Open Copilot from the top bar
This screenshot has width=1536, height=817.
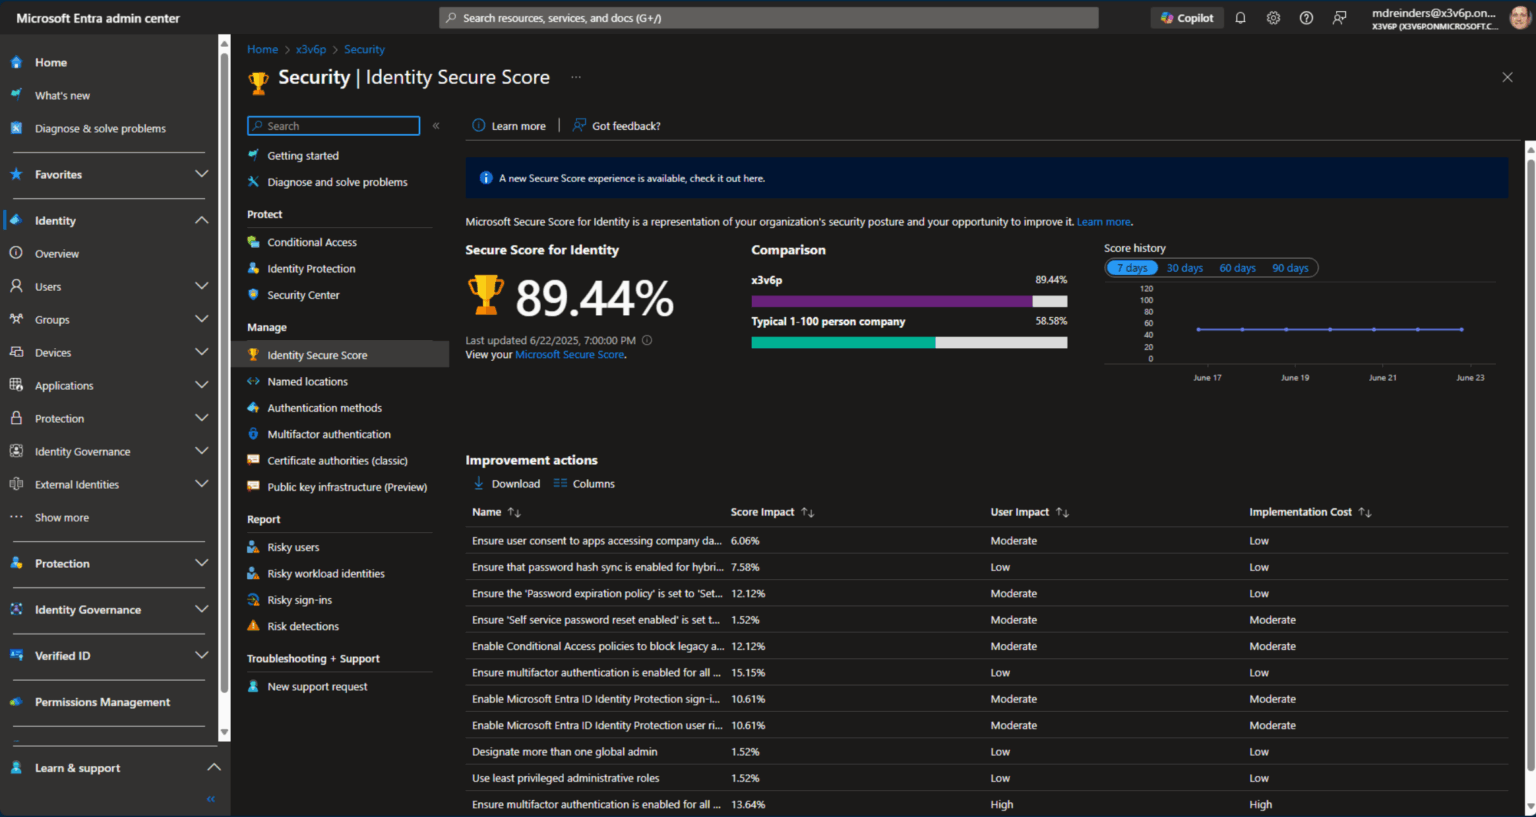[1186, 17]
